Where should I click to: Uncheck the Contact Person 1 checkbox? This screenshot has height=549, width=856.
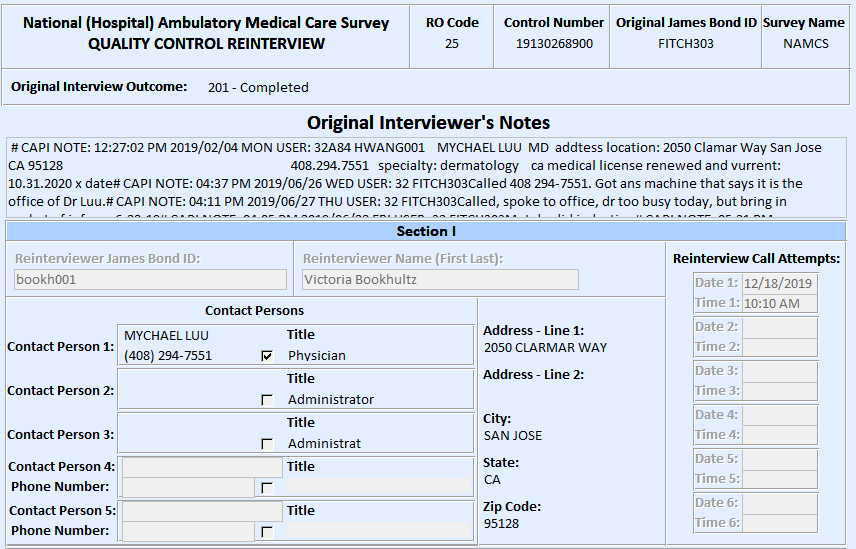coord(266,355)
